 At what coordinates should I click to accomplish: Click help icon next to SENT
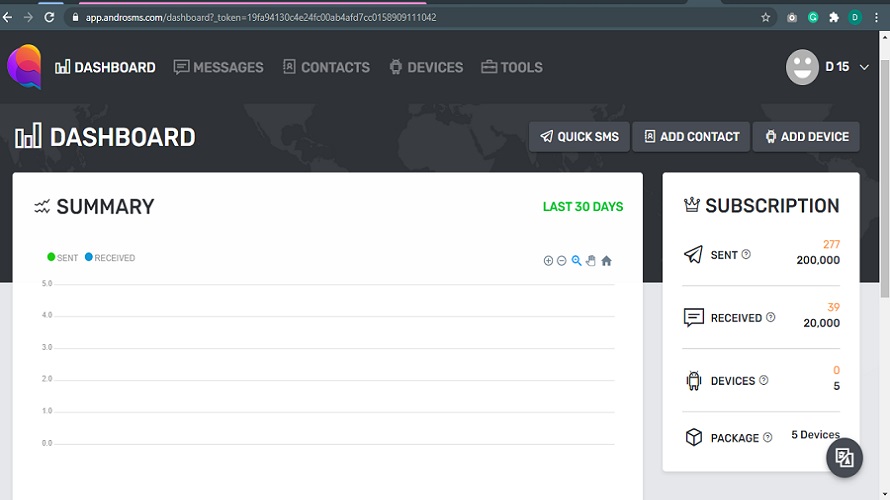746,254
